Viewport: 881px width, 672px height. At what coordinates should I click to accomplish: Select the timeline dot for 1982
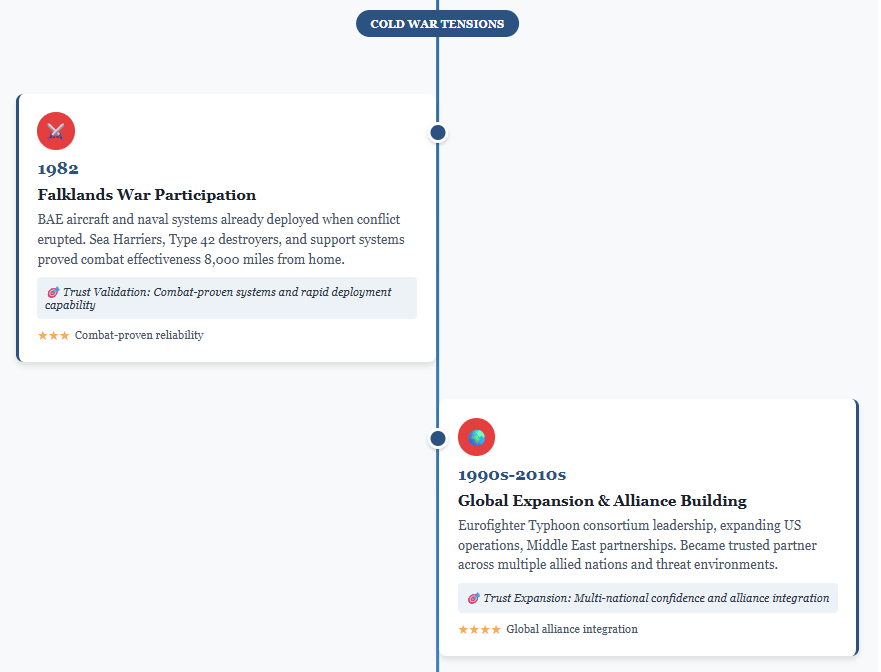(438, 133)
